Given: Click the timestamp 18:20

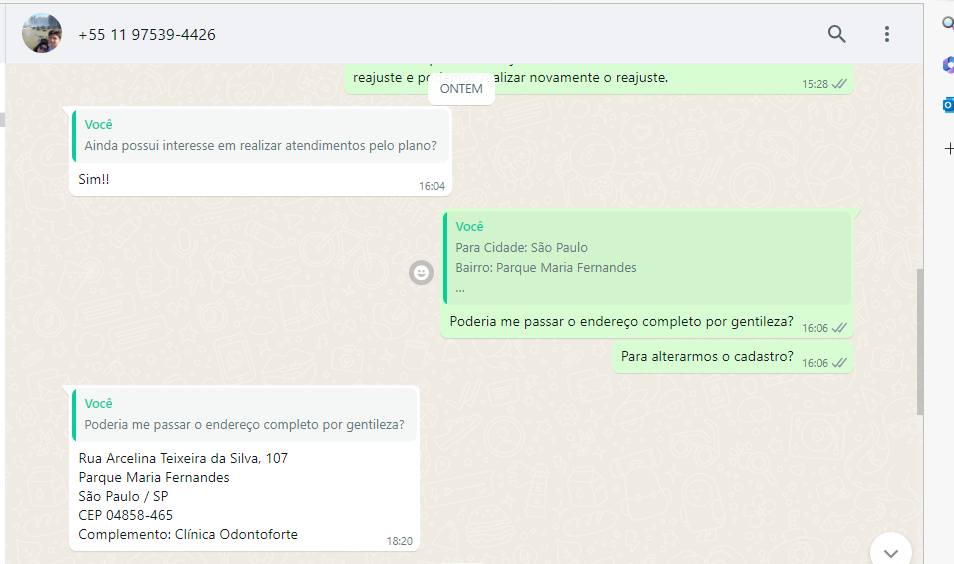Looking at the screenshot, I should [400, 541].
